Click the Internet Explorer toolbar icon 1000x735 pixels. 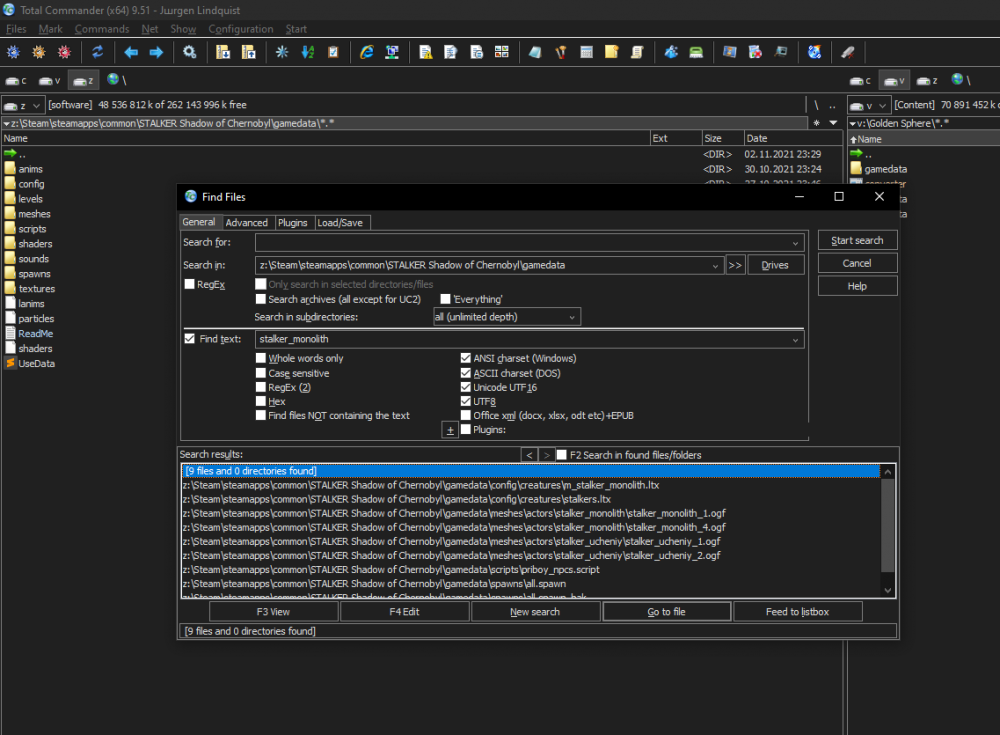[x=367, y=52]
